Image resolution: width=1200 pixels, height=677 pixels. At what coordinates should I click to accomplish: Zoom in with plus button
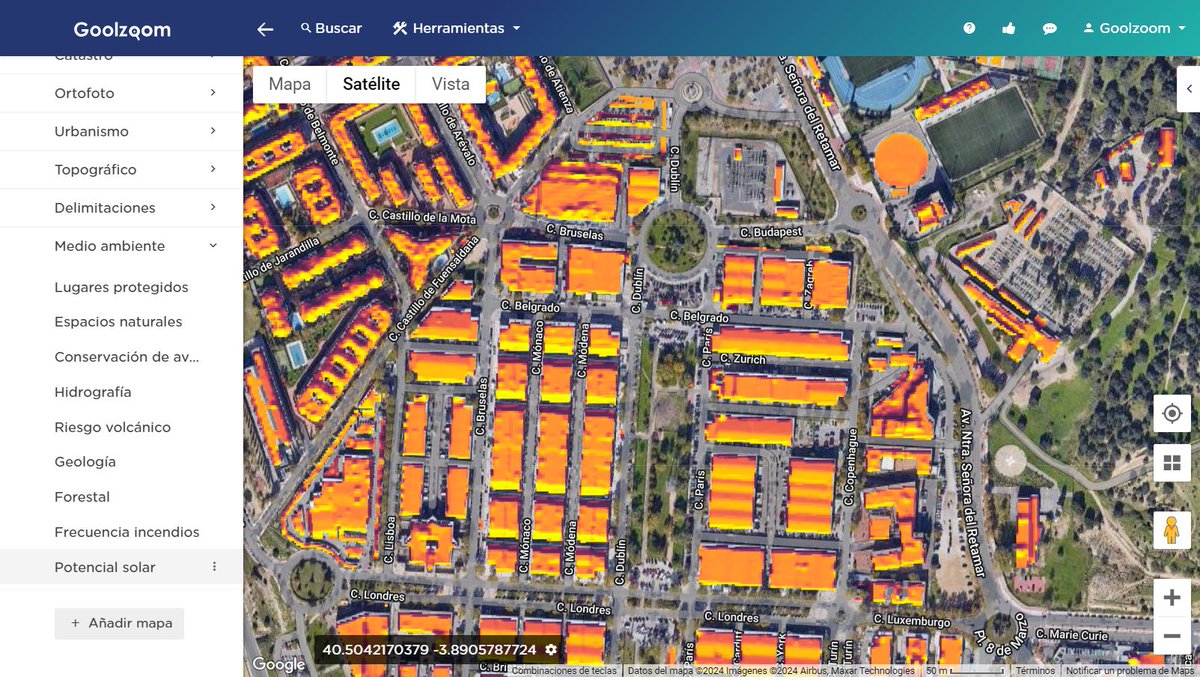tap(1172, 598)
